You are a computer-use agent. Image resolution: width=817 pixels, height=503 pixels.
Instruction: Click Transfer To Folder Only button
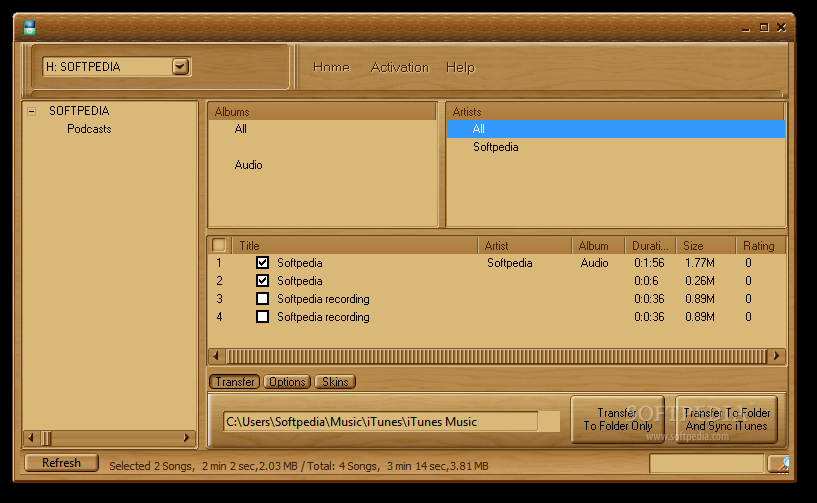pyautogui.click(x=617, y=419)
